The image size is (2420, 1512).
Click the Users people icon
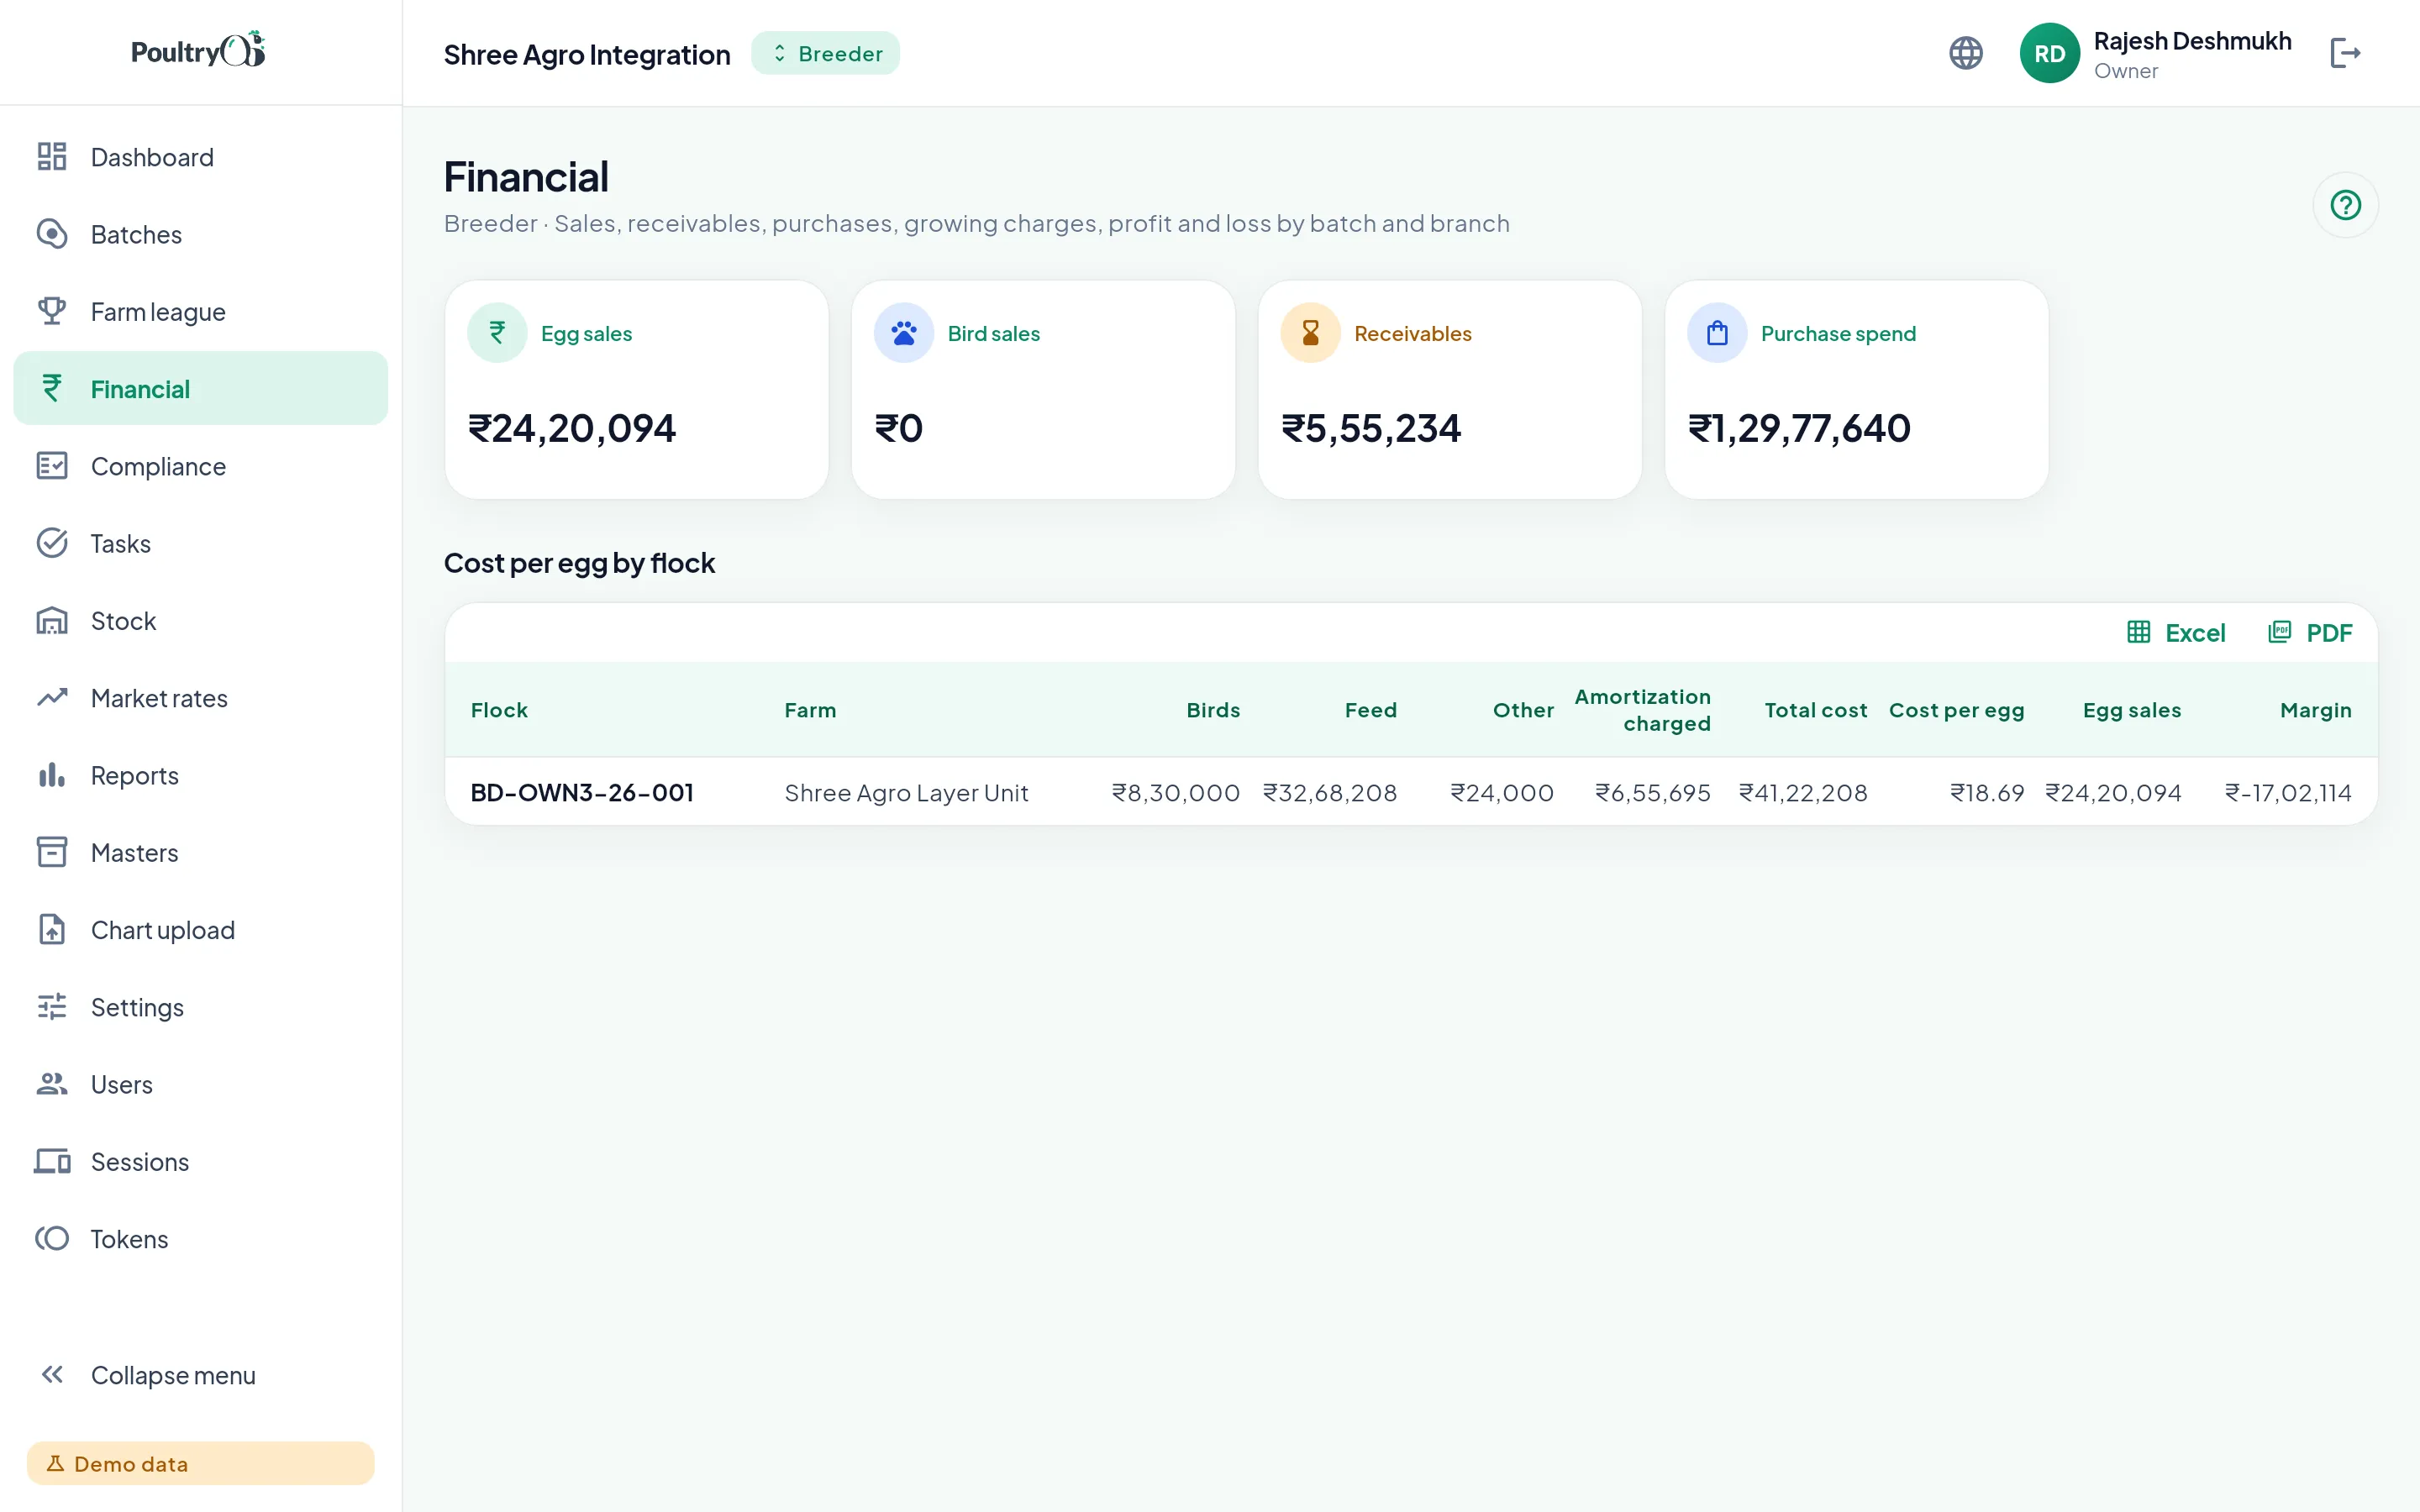52,1084
